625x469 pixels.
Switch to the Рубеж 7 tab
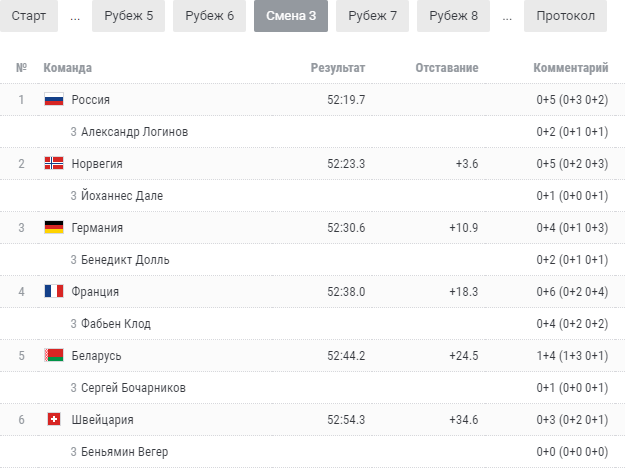click(x=372, y=16)
